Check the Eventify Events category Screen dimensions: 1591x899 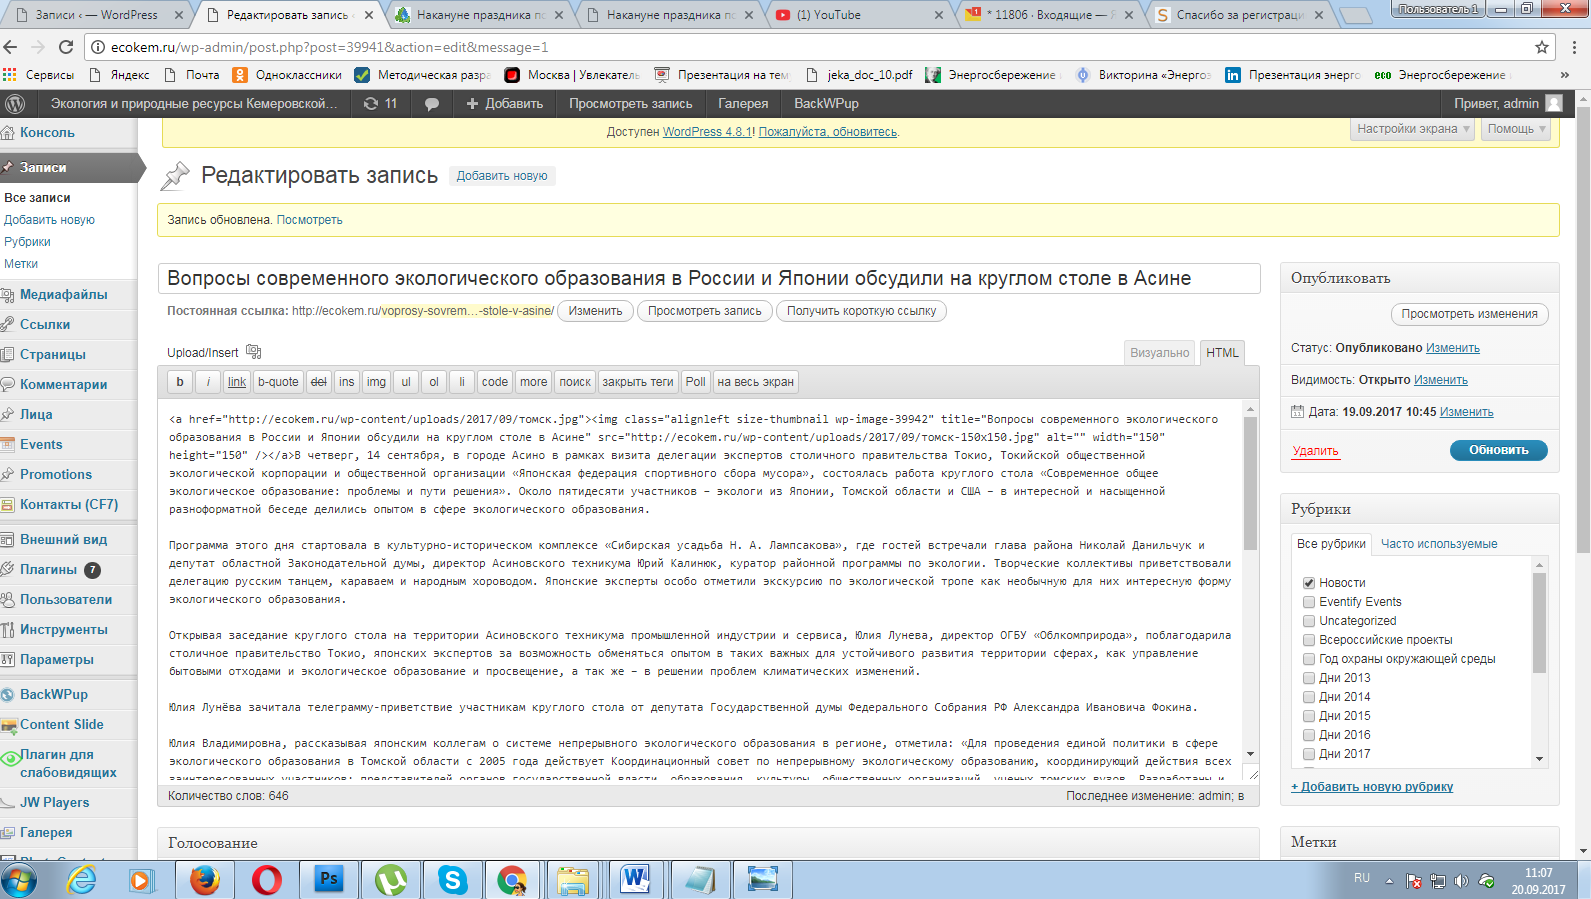pos(1309,602)
